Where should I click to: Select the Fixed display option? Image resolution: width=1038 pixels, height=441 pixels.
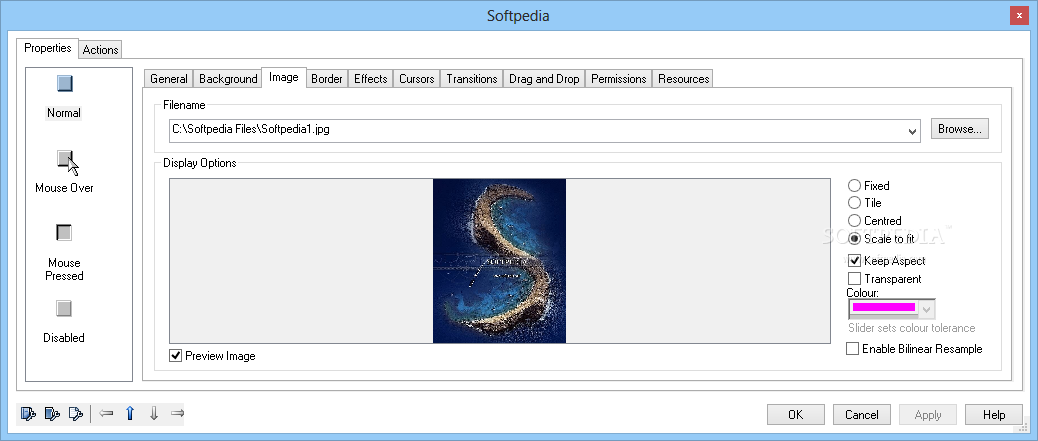tap(855, 186)
